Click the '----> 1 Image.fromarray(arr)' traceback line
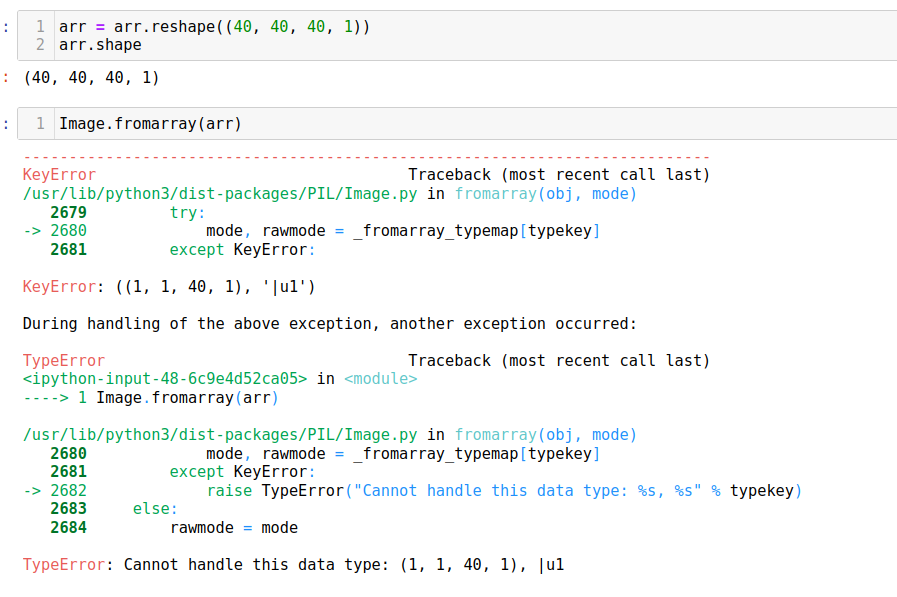 150,398
